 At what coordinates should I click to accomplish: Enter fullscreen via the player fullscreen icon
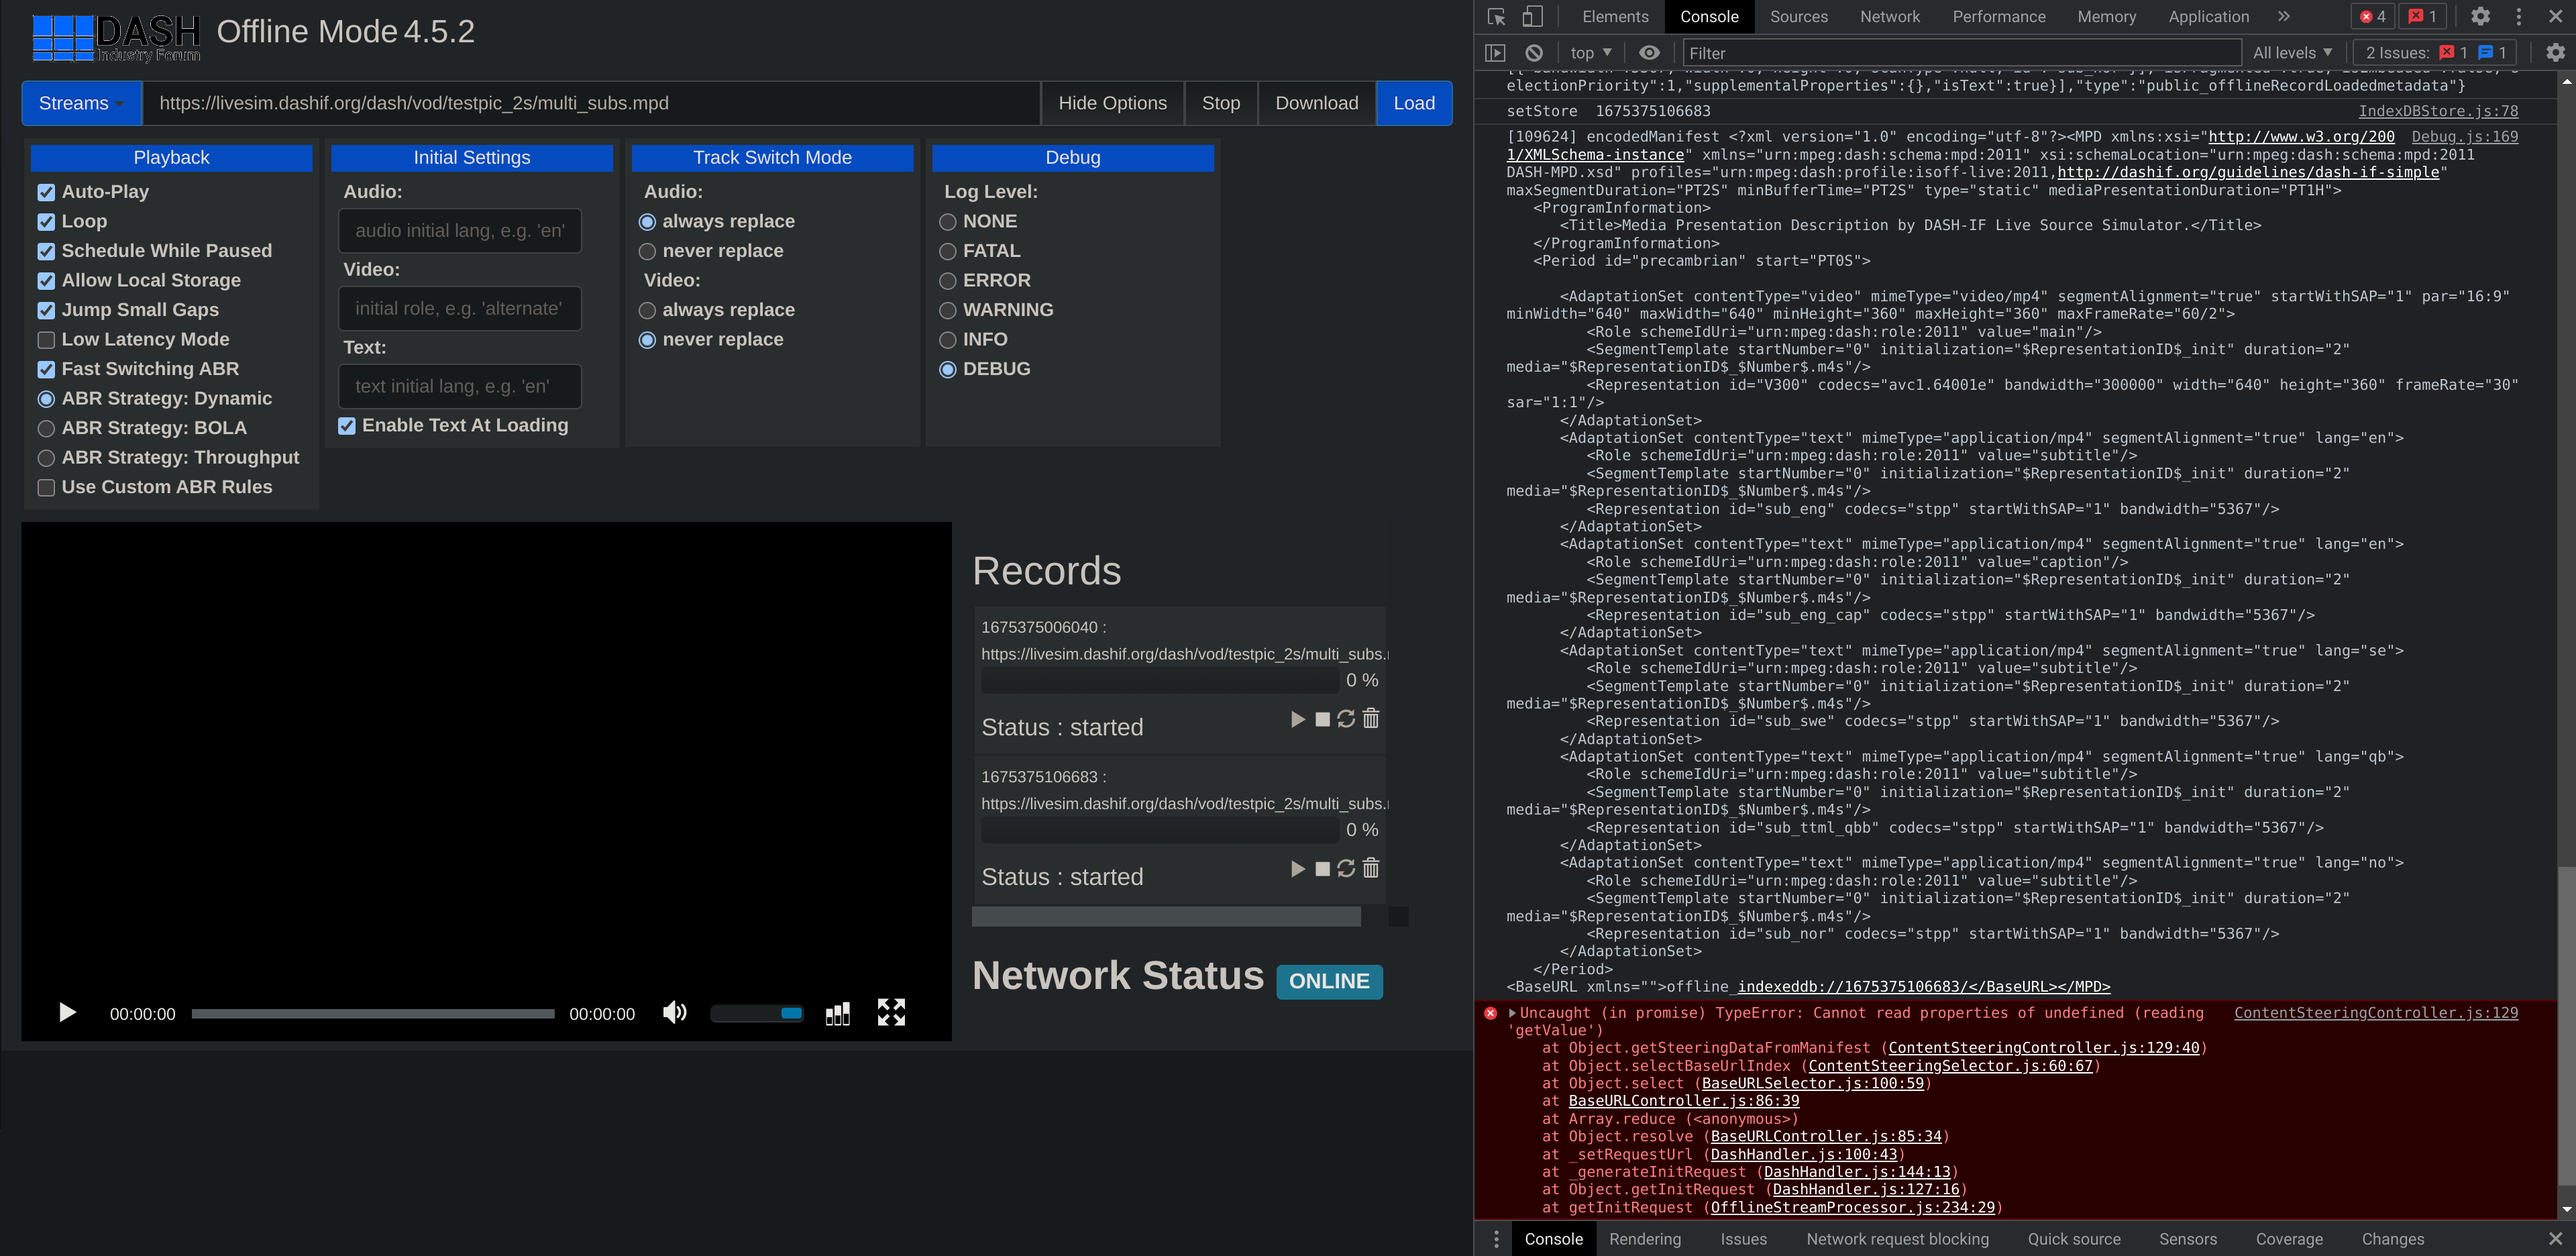tap(891, 1013)
